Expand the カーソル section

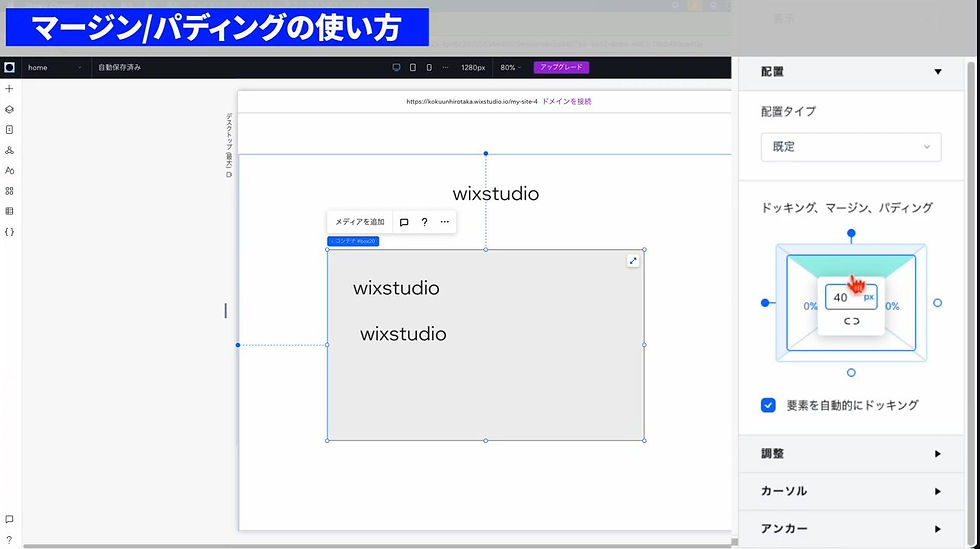pyautogui.click(x=851, y=491)
